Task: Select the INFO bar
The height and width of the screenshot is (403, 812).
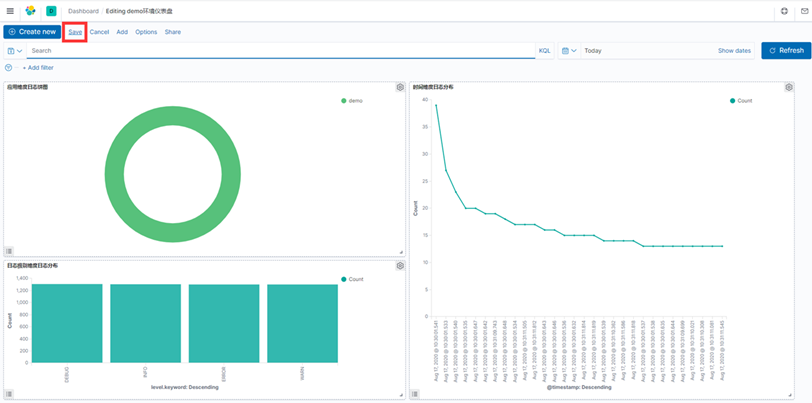Action: click(146, 323)
